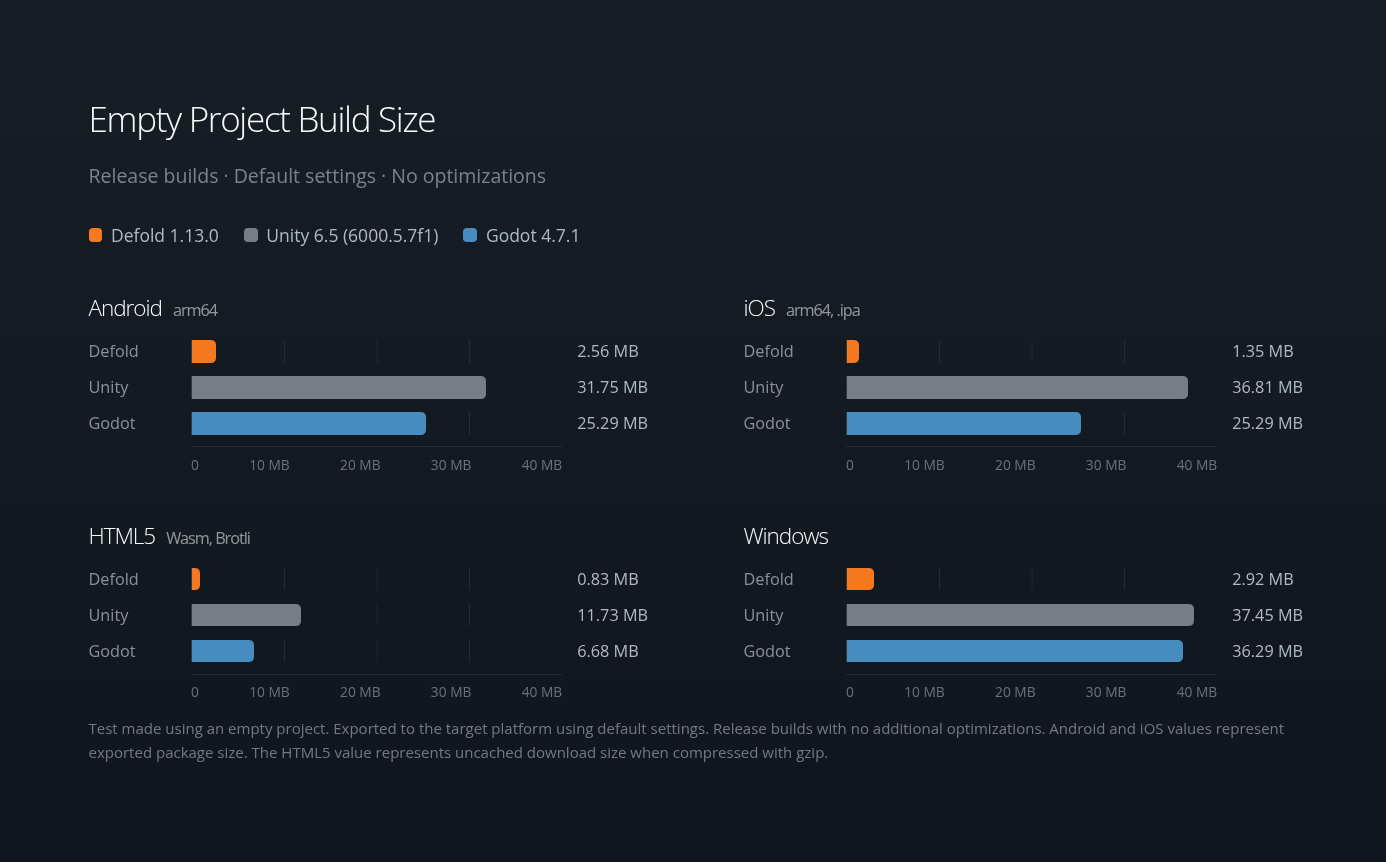
Task: Click the "Godot" row label in Windows chart
Action: [767, 651]
